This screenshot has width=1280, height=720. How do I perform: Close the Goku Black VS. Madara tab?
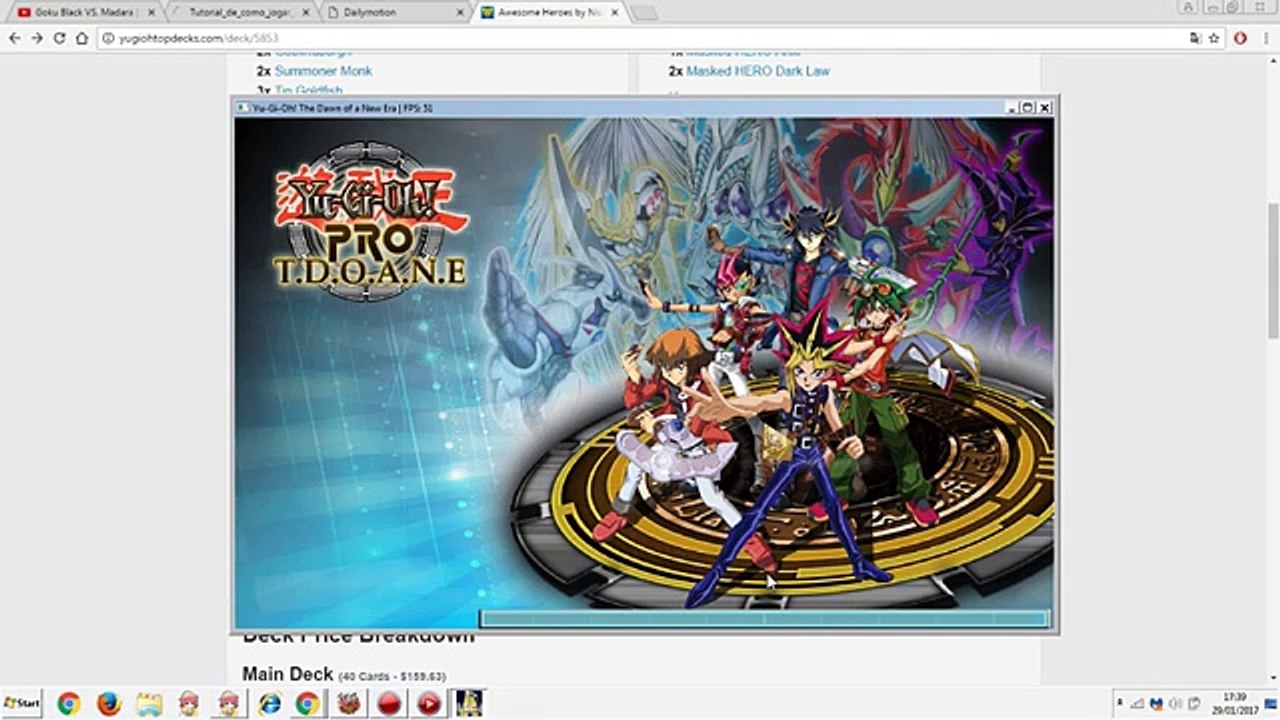coord(151,13)
